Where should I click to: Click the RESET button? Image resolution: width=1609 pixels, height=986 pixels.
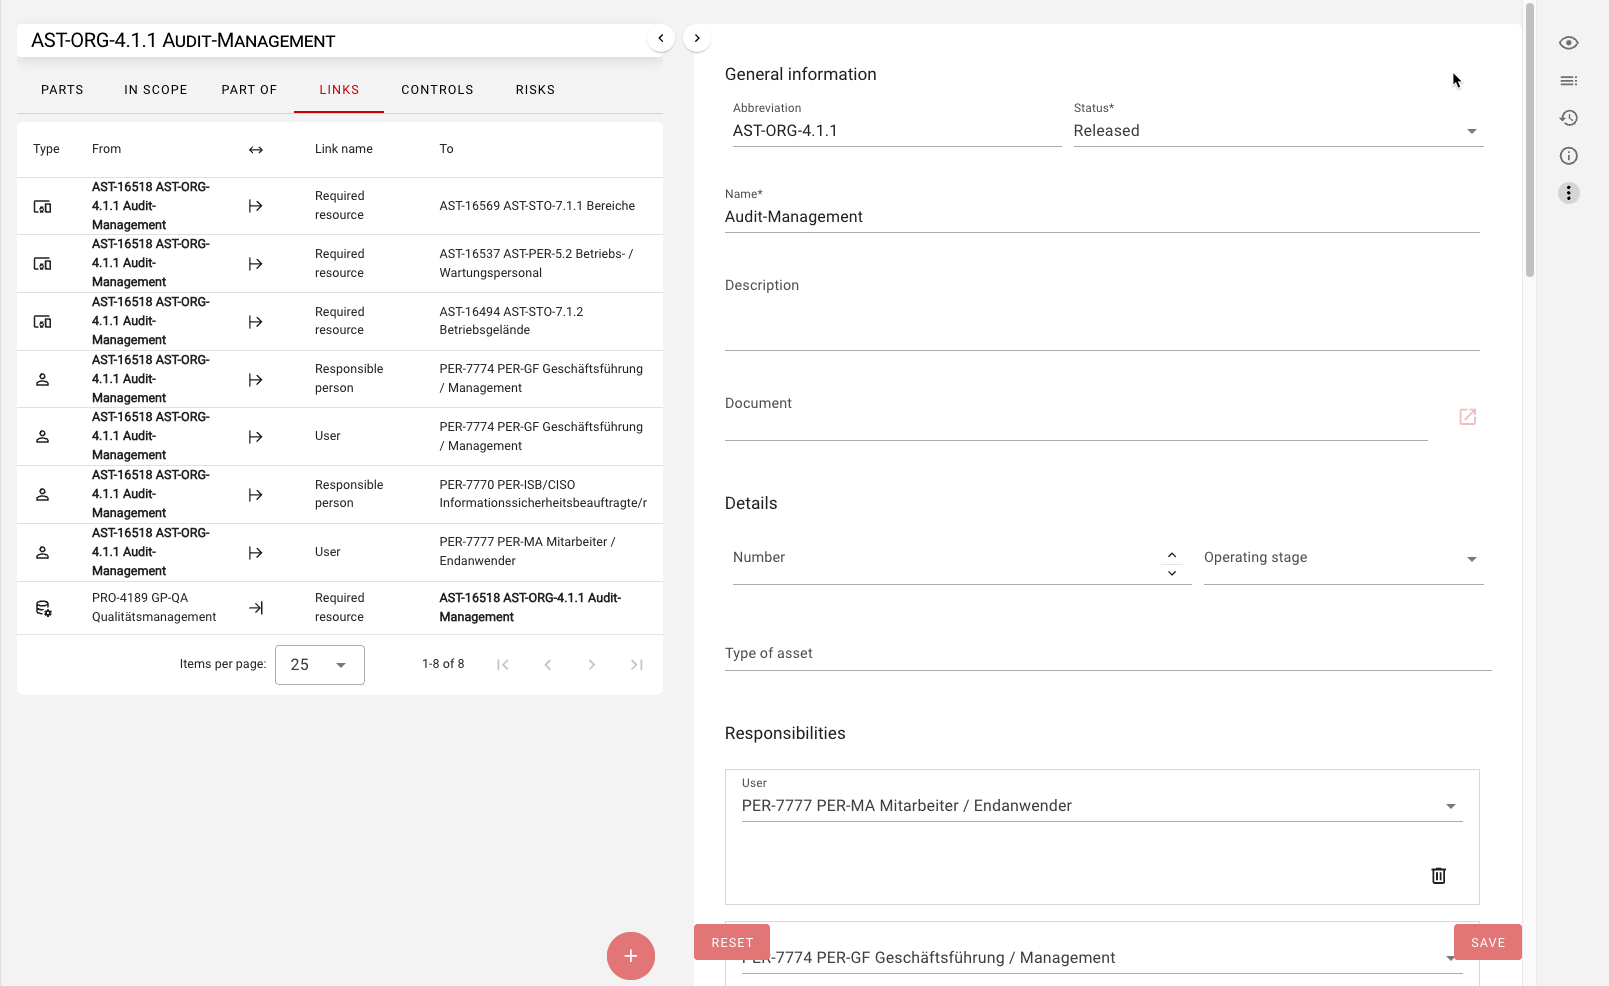click(732, 943)
